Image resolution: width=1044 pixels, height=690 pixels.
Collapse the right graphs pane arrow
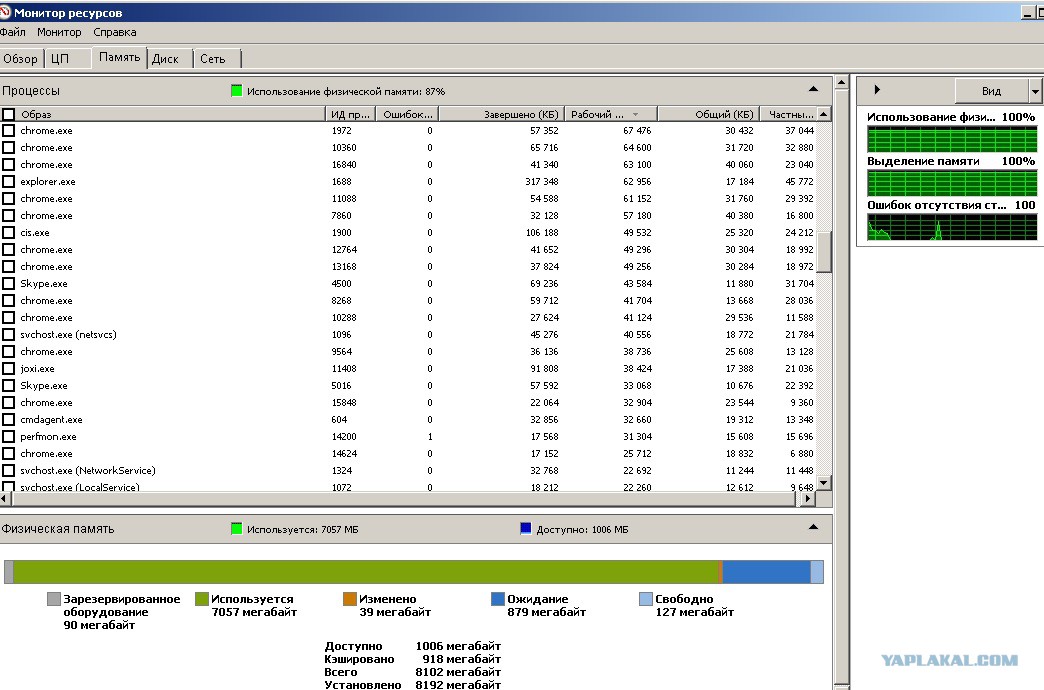877,90
